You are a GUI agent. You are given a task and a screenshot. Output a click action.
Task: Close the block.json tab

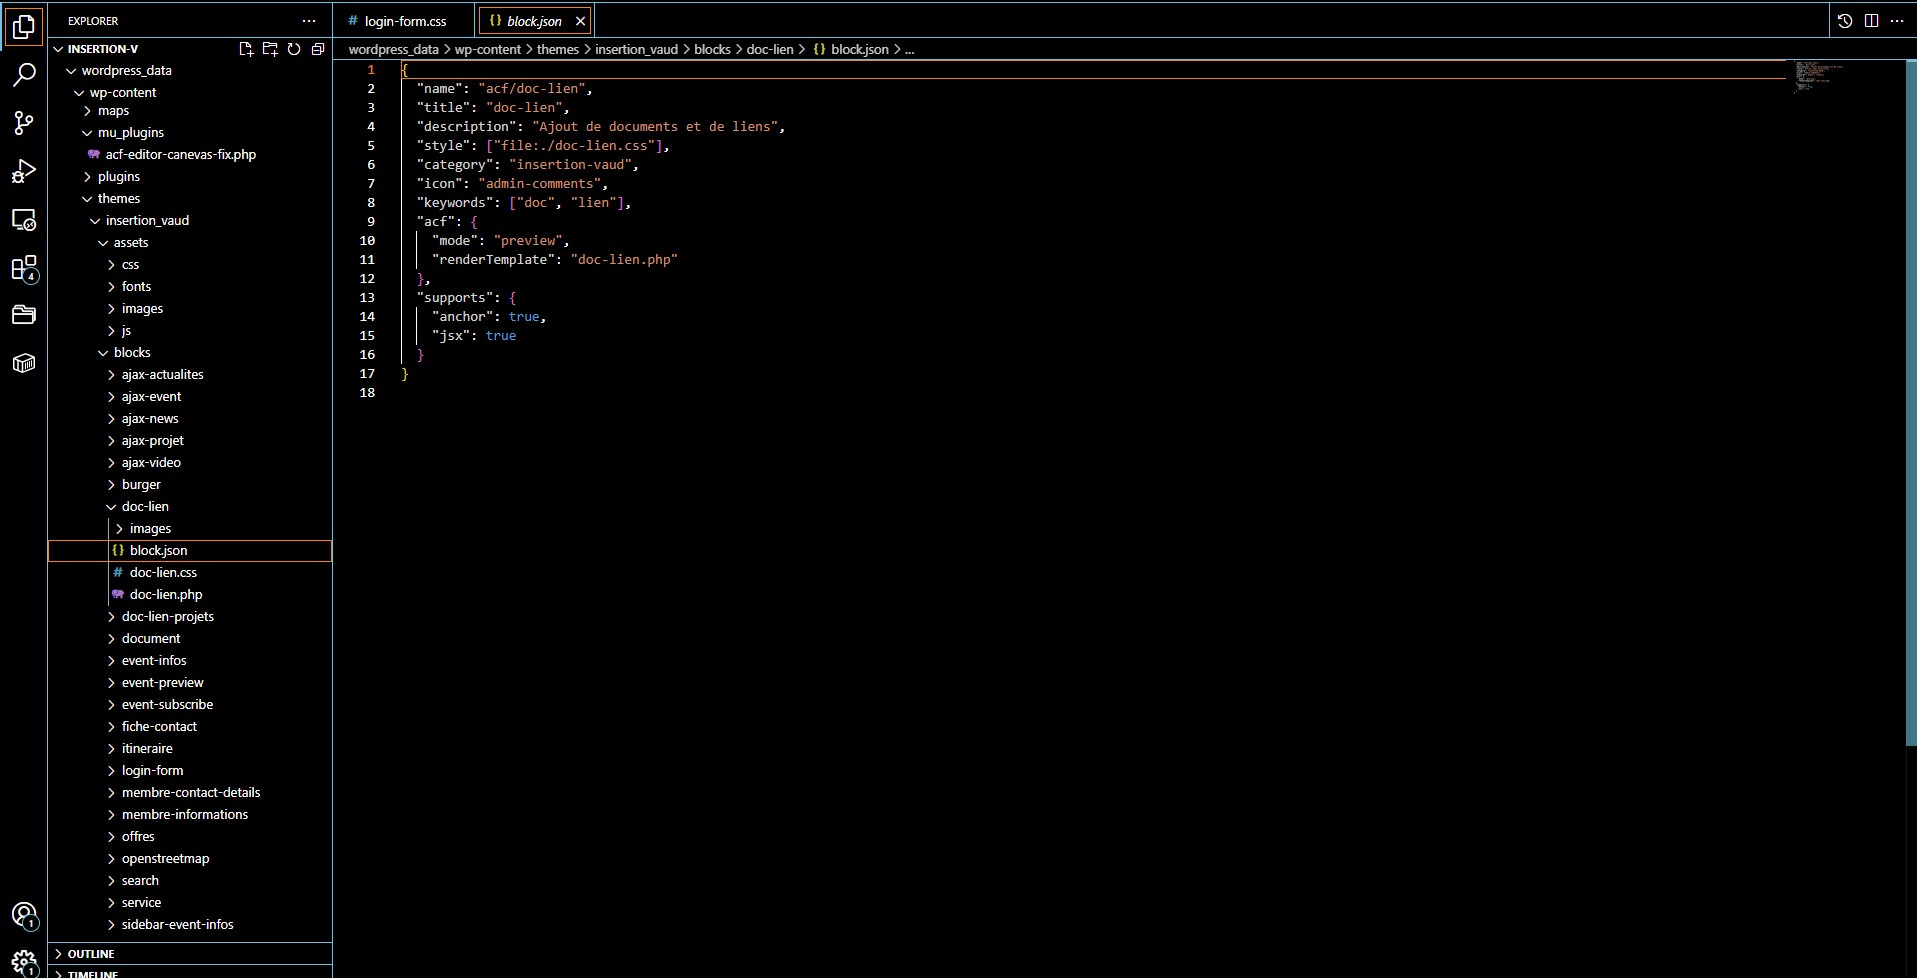[580, 21]
